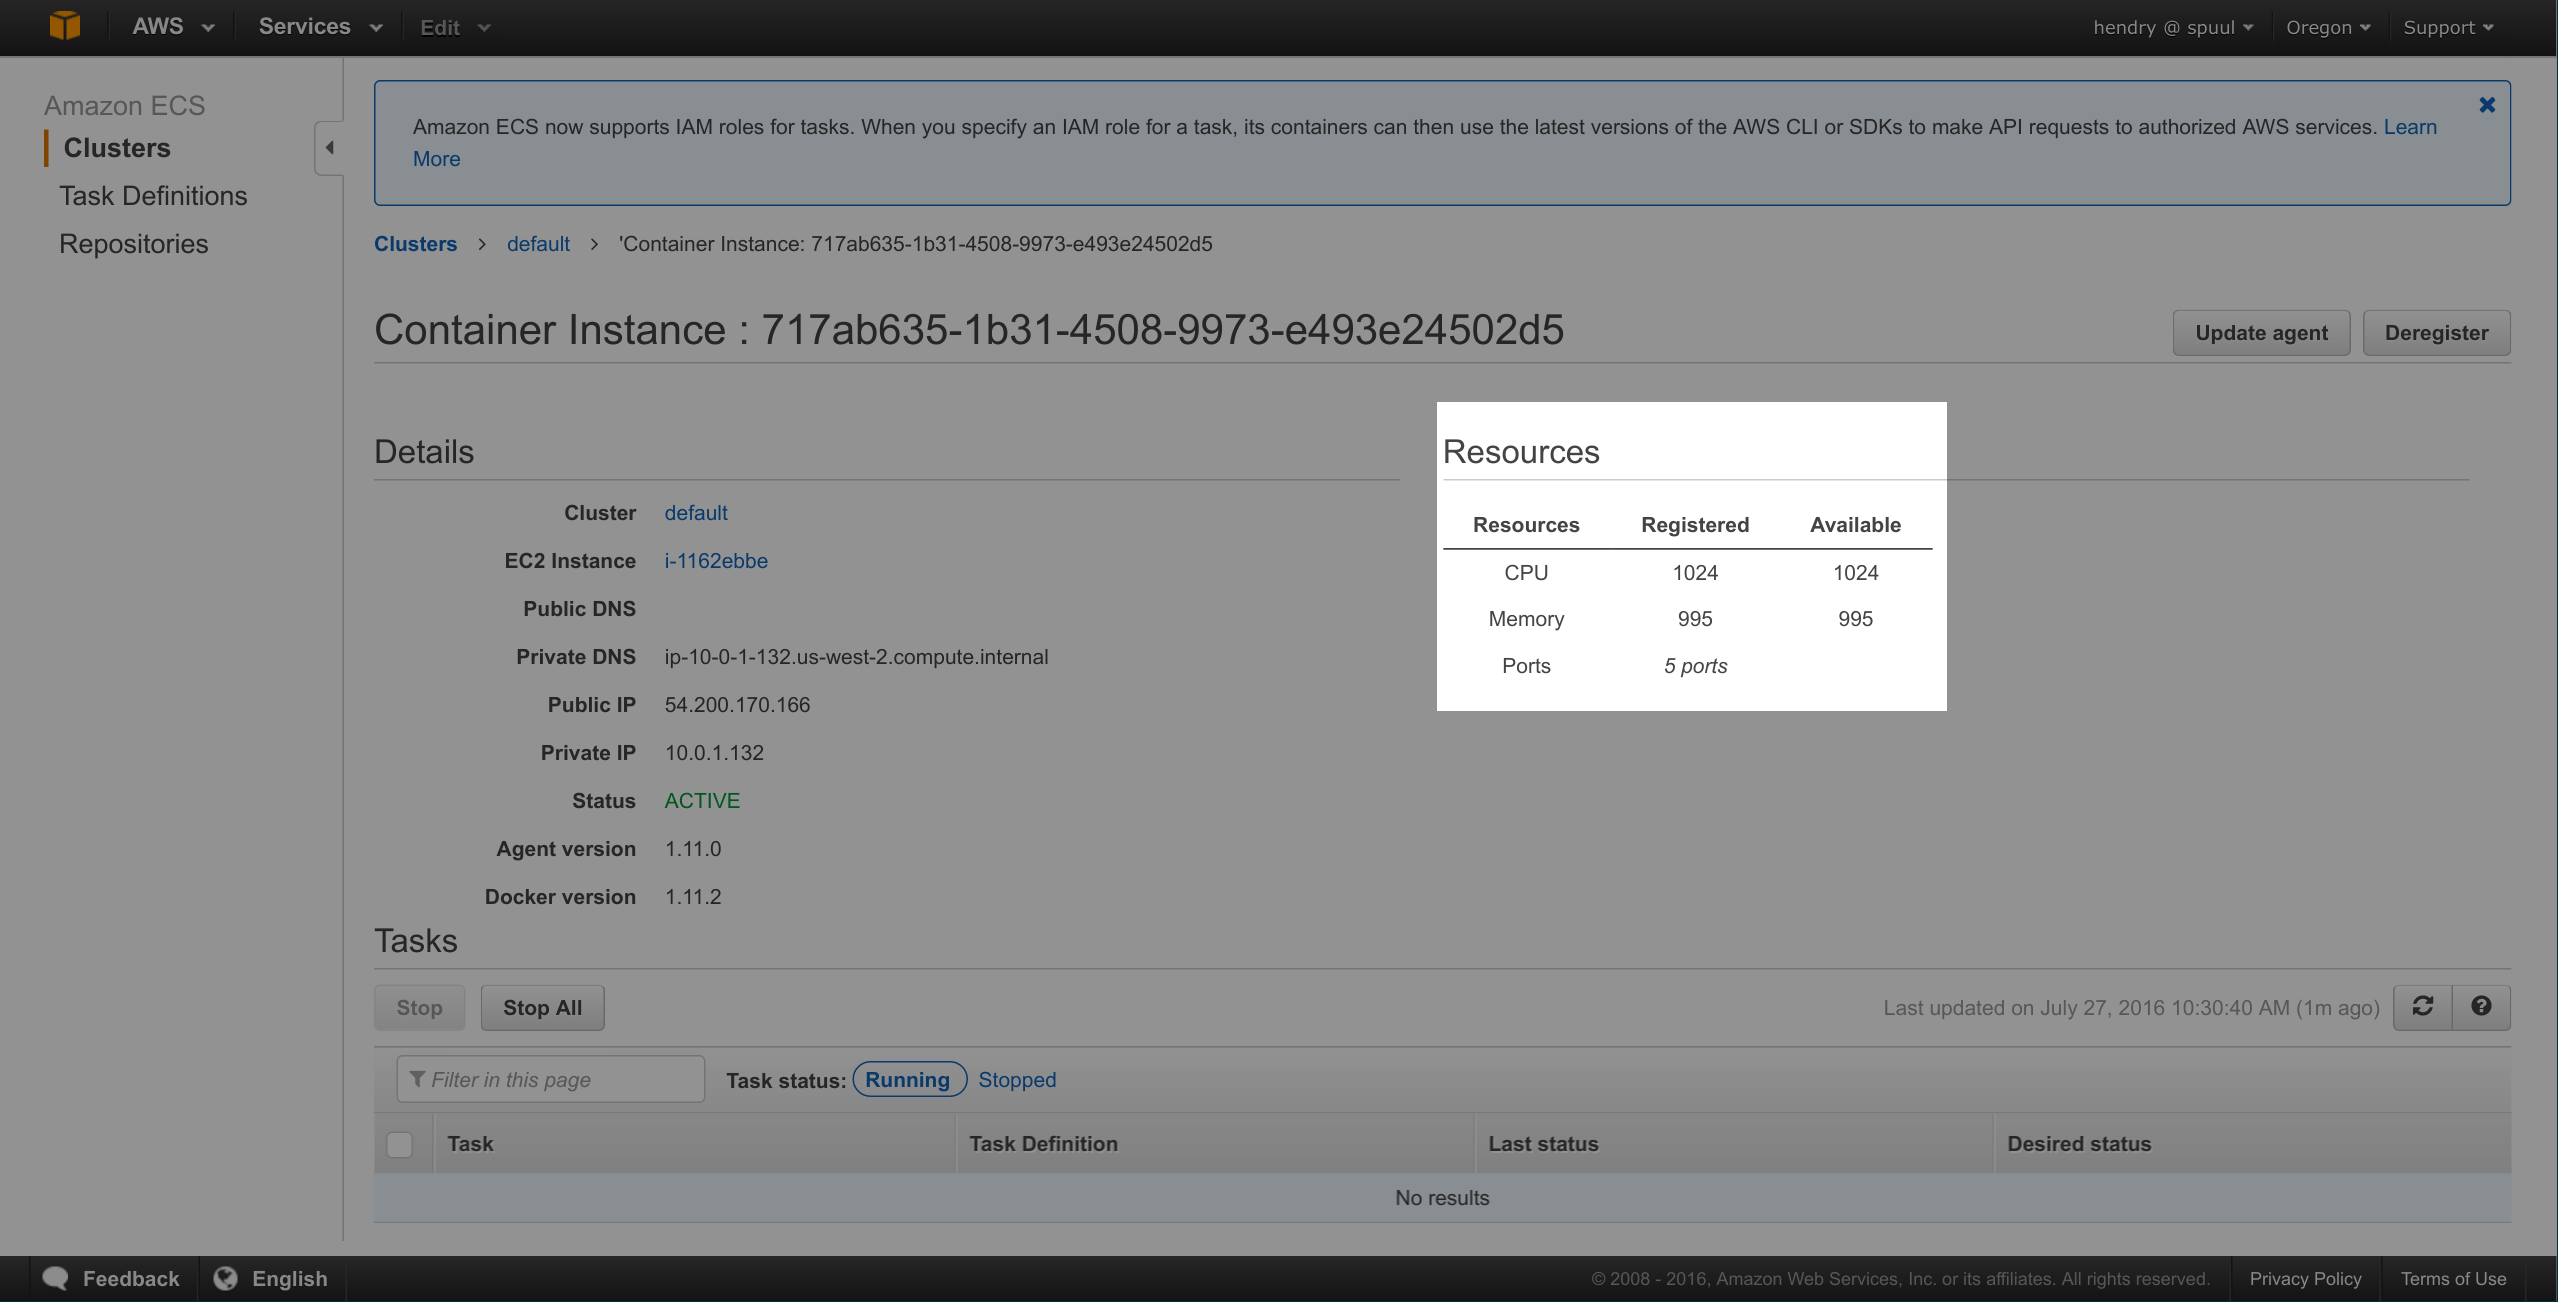This screenshot has width=2558, height=1302.
Task: Click the Docker version 1.11.2 value
Action: (693, 897)
